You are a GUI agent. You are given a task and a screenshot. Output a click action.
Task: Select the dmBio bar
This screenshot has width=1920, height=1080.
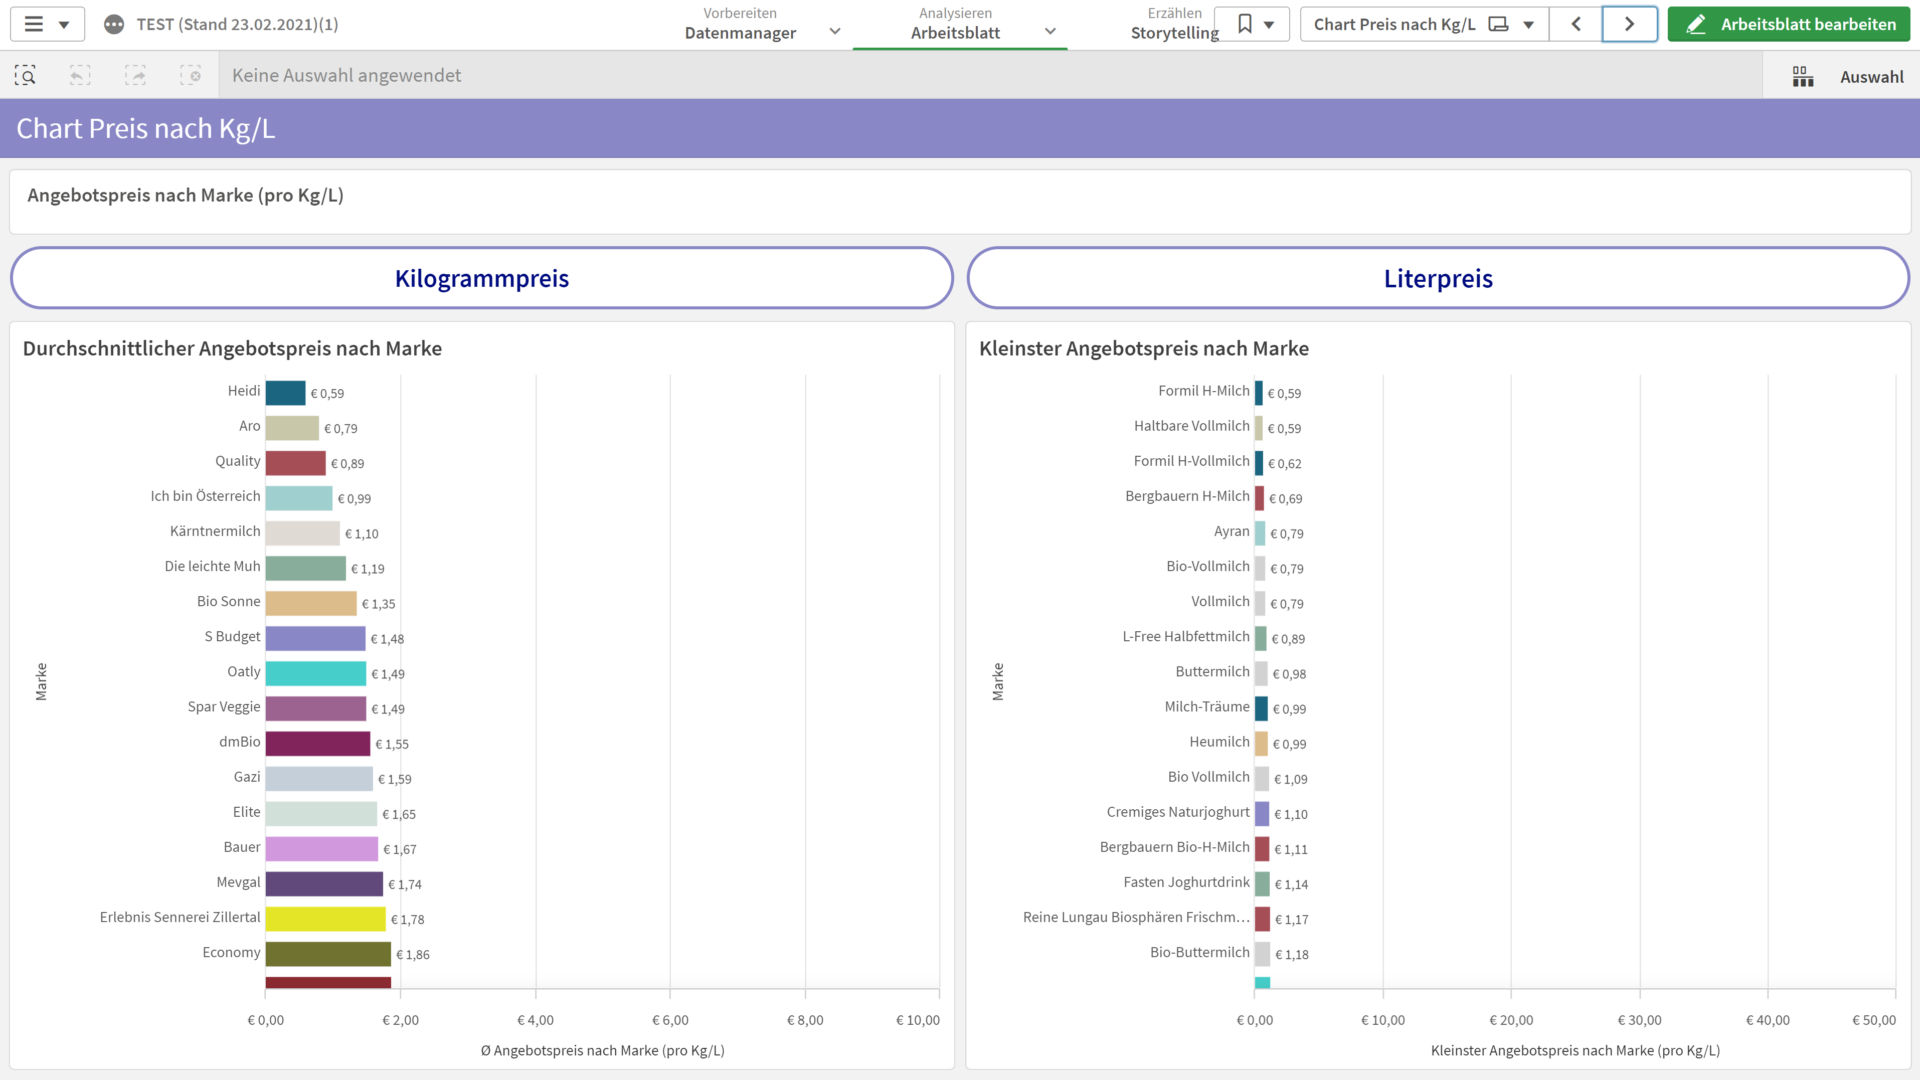[x=318, y=744]
